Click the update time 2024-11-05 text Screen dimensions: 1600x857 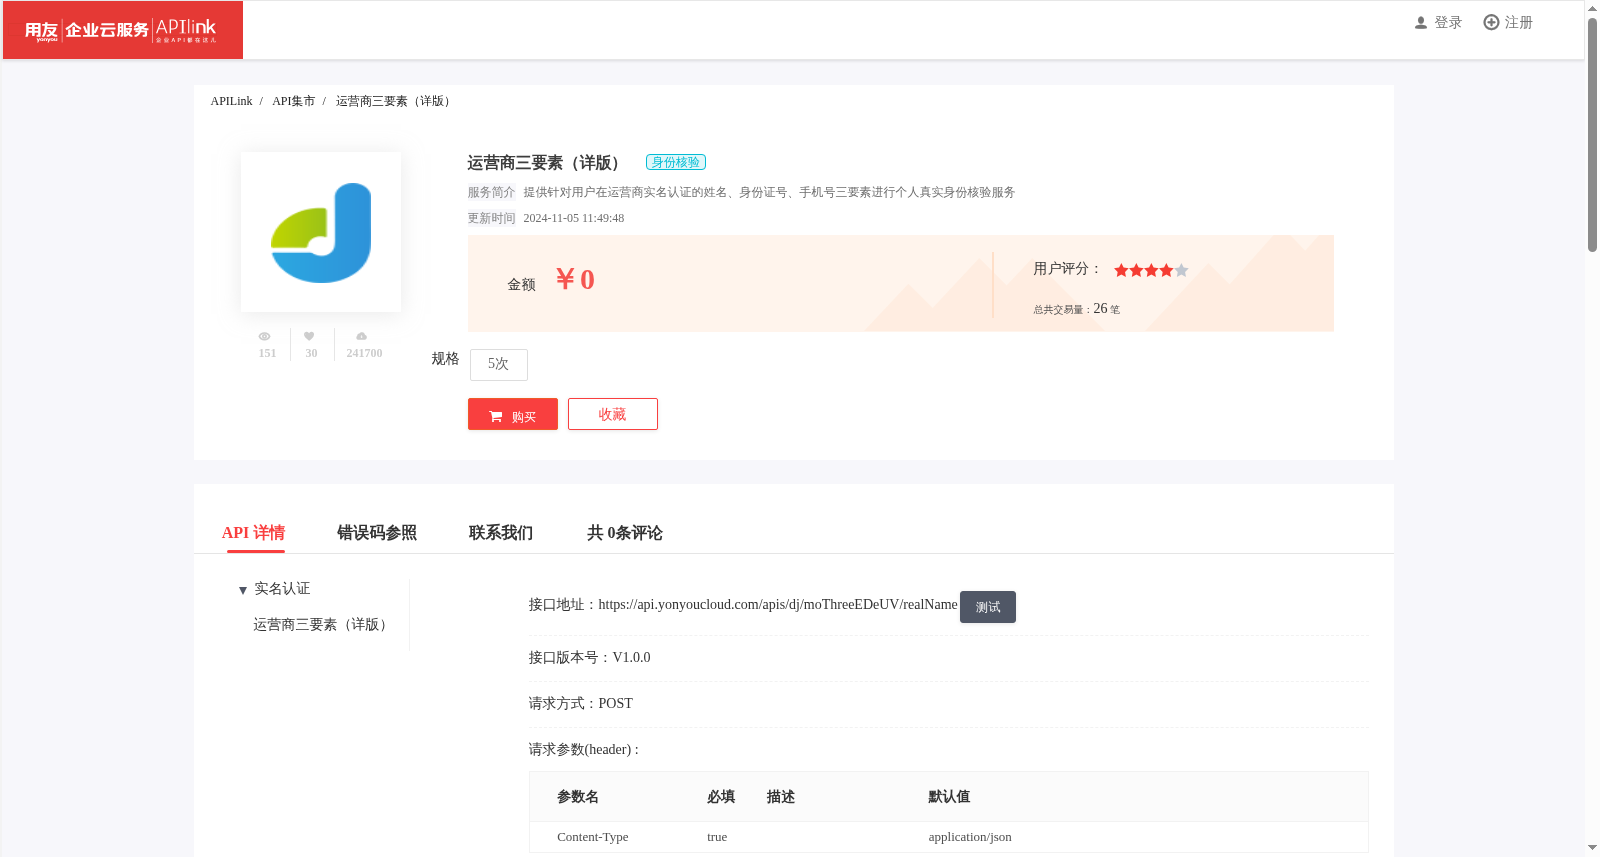[x=574, y=218]
